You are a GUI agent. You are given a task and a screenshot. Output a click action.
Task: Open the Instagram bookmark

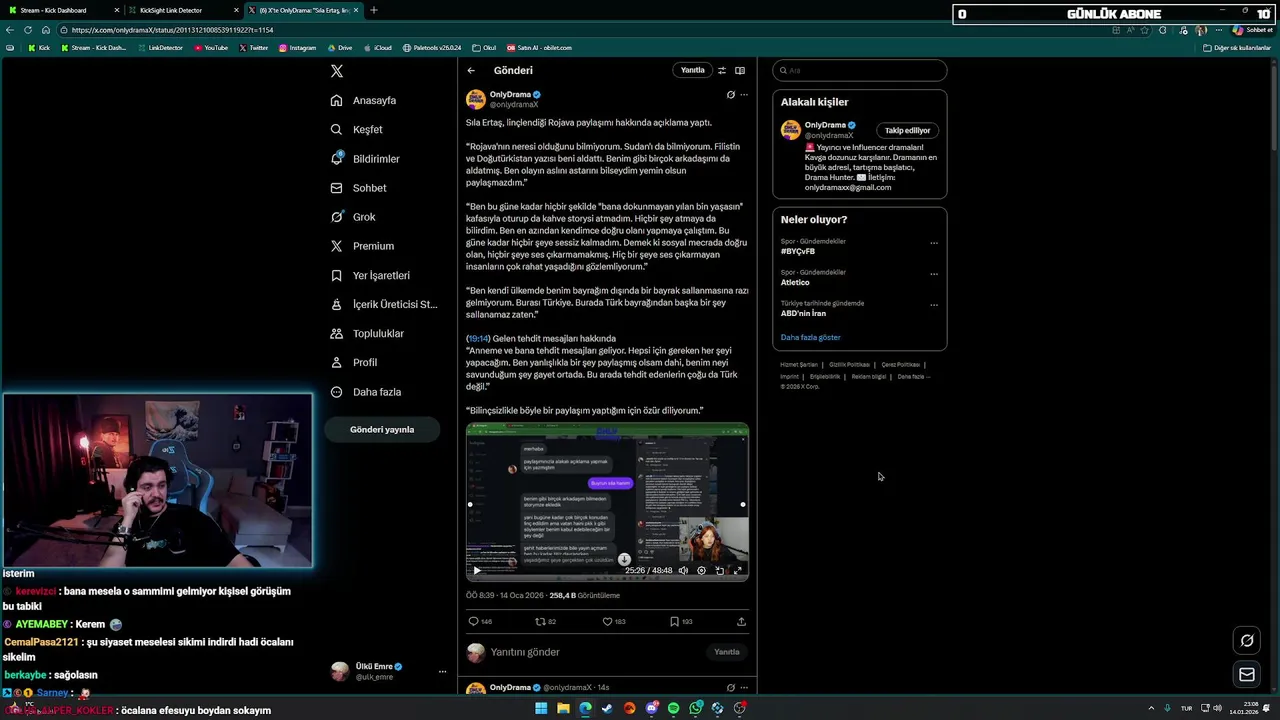[297, 48]
